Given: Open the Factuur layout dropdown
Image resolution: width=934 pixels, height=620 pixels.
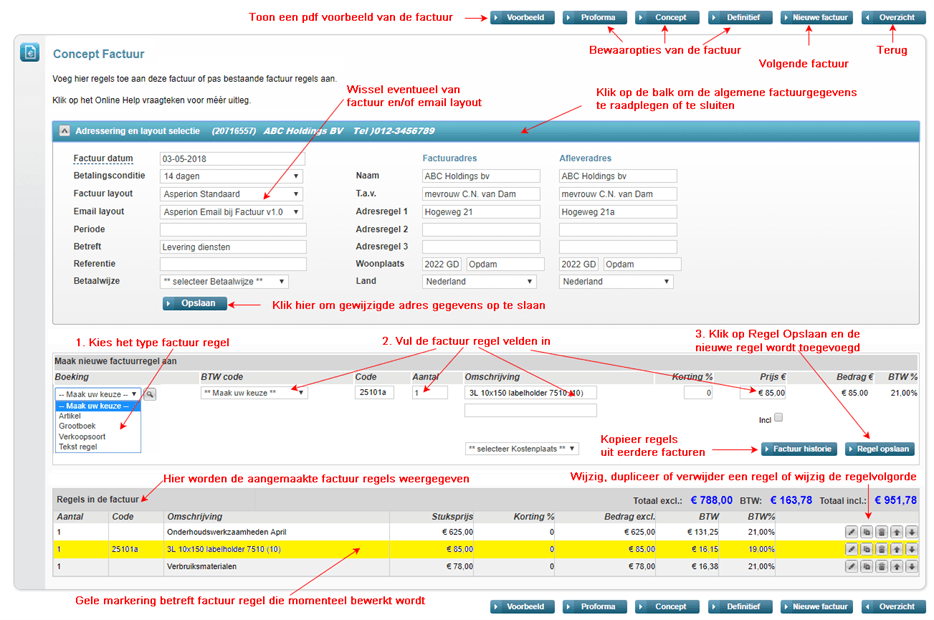Looking at the screenshot, I should click(231, 194).
